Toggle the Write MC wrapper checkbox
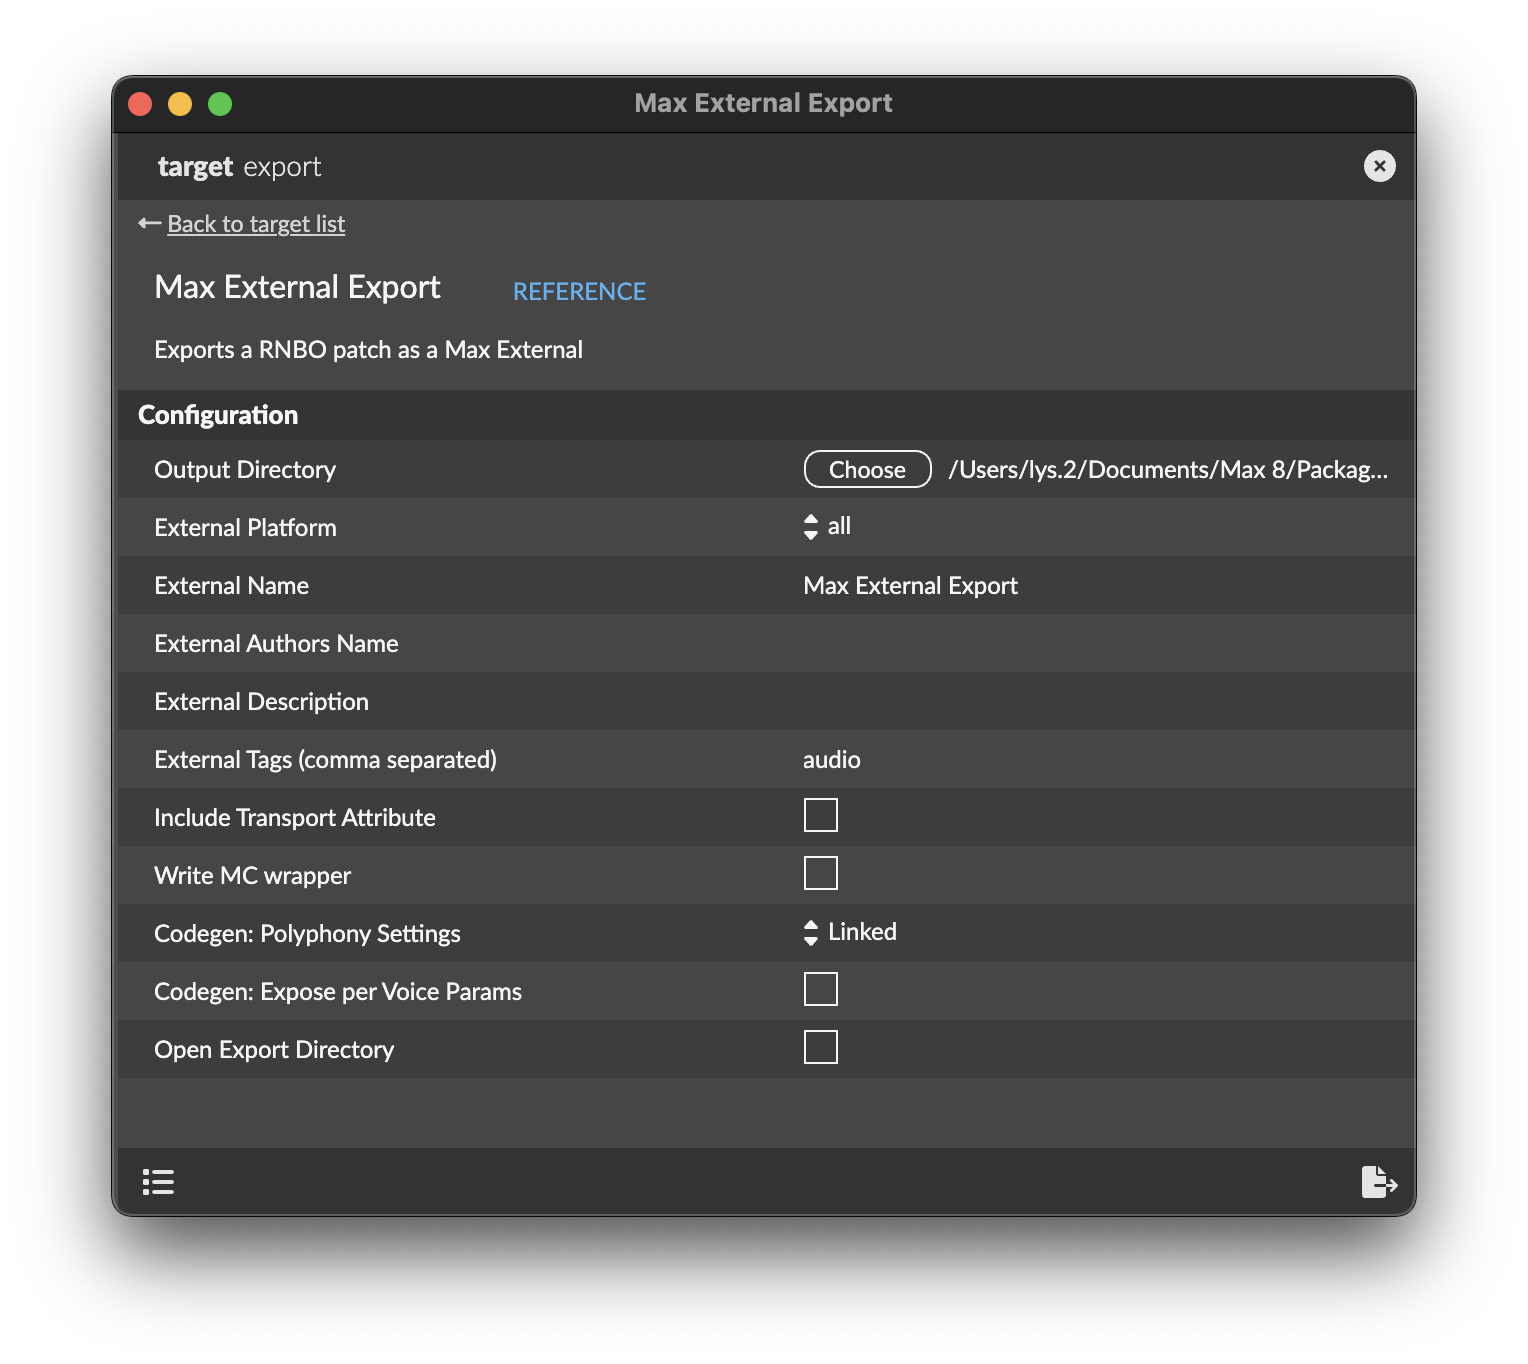This screenshot has width=1528, height=1364. pos(820,874)
